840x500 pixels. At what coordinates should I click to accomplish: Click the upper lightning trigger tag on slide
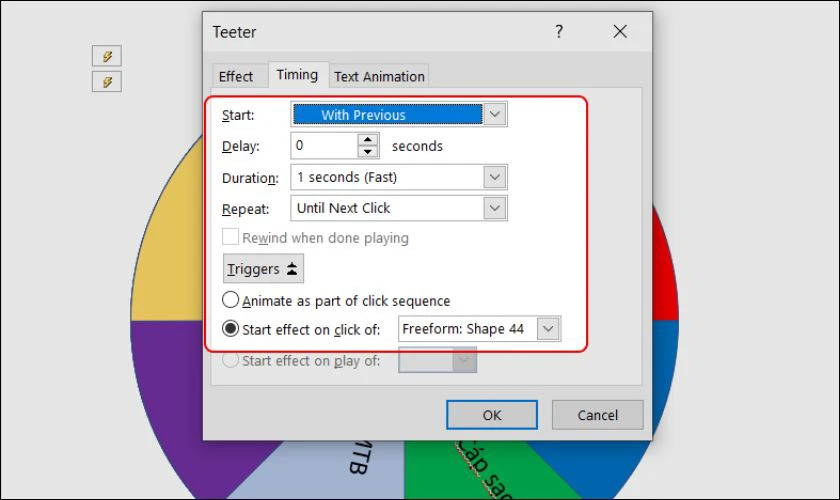click(x=107, y=56)
